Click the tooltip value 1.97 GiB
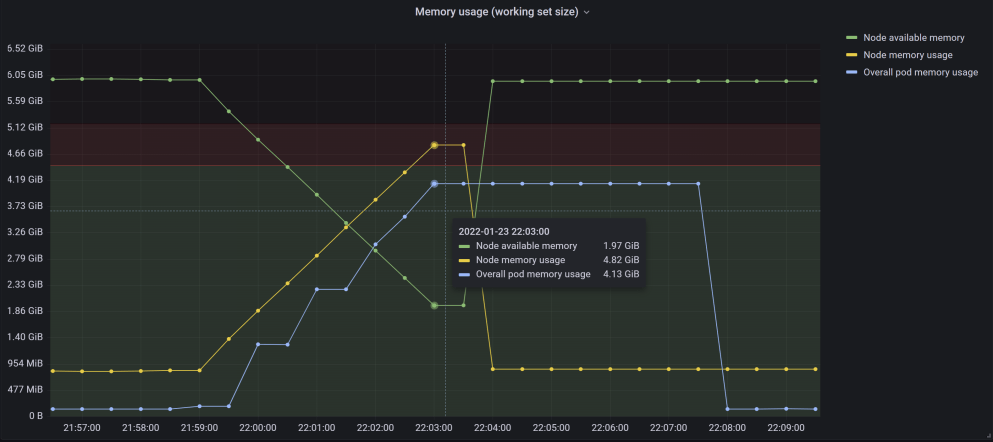Viewport: 993px width, 442px height. [621, 246]
